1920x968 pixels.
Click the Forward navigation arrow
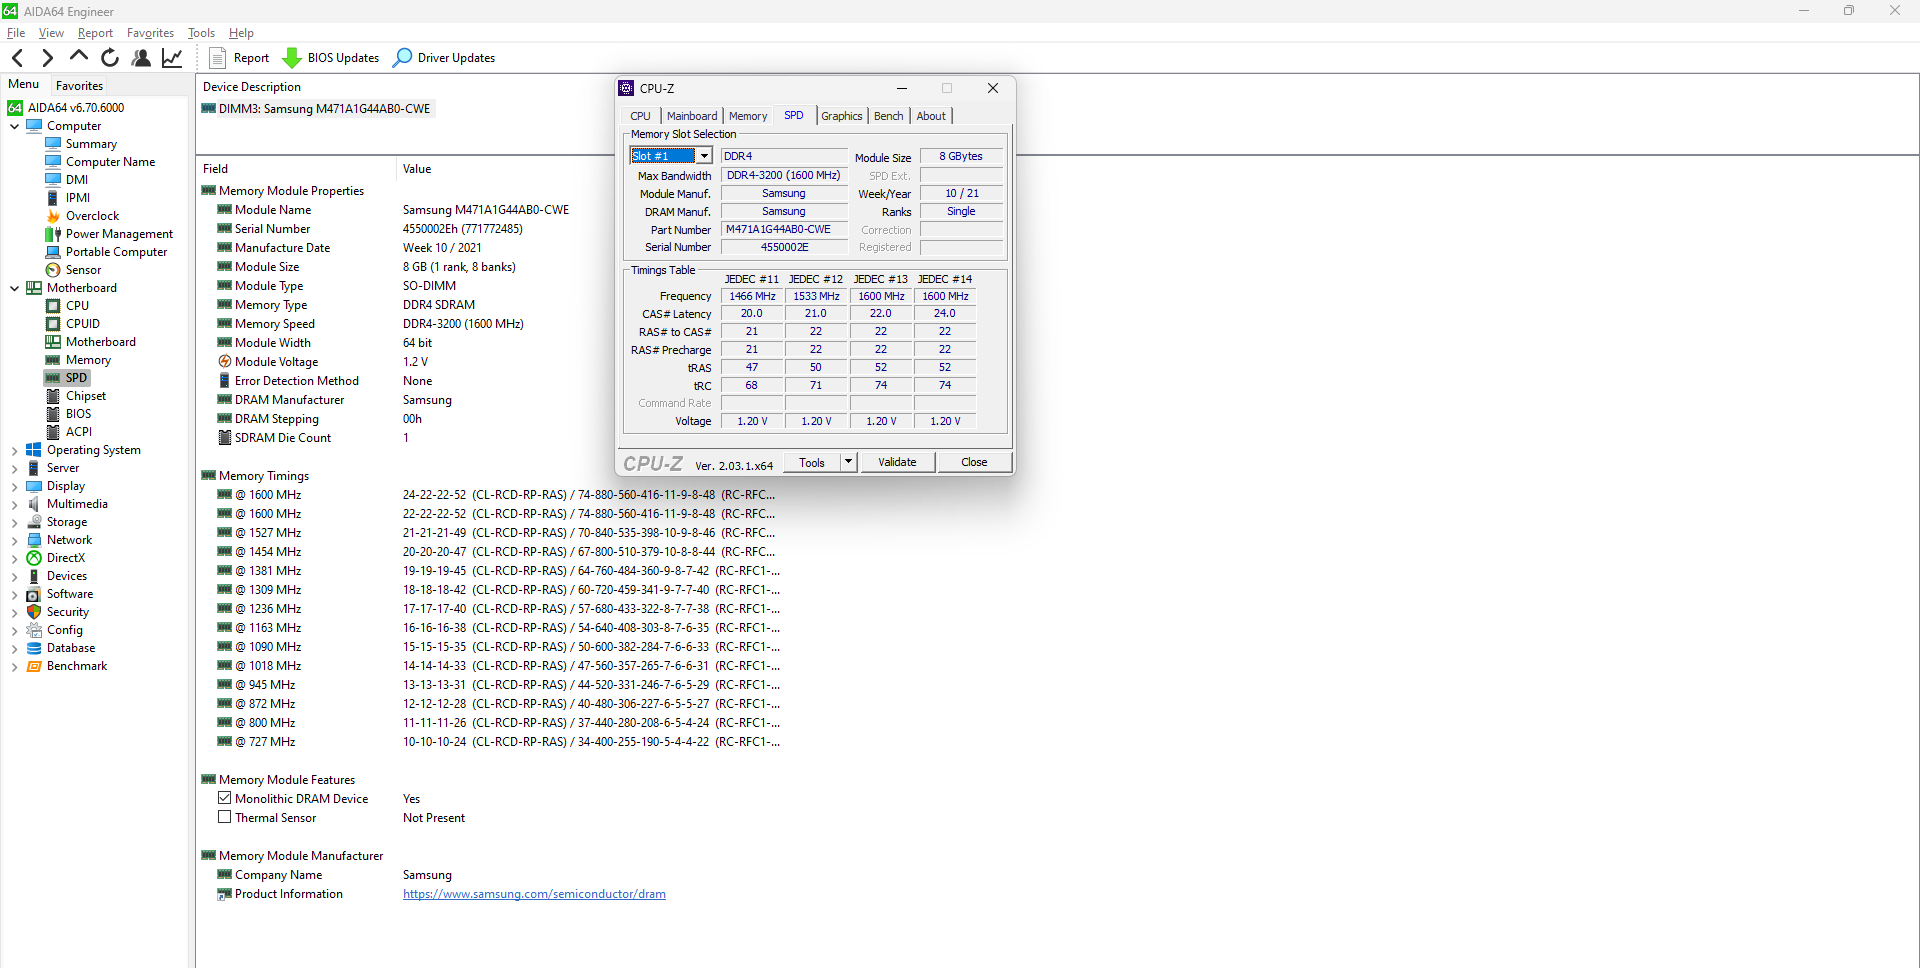coord(47,58)
